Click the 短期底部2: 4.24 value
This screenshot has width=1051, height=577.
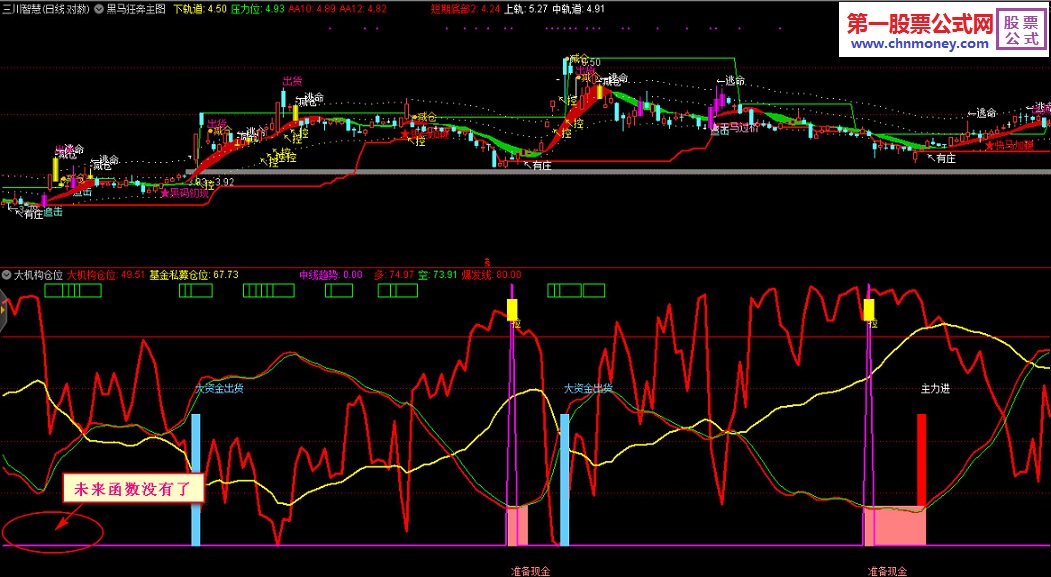[x=465, y=9]
